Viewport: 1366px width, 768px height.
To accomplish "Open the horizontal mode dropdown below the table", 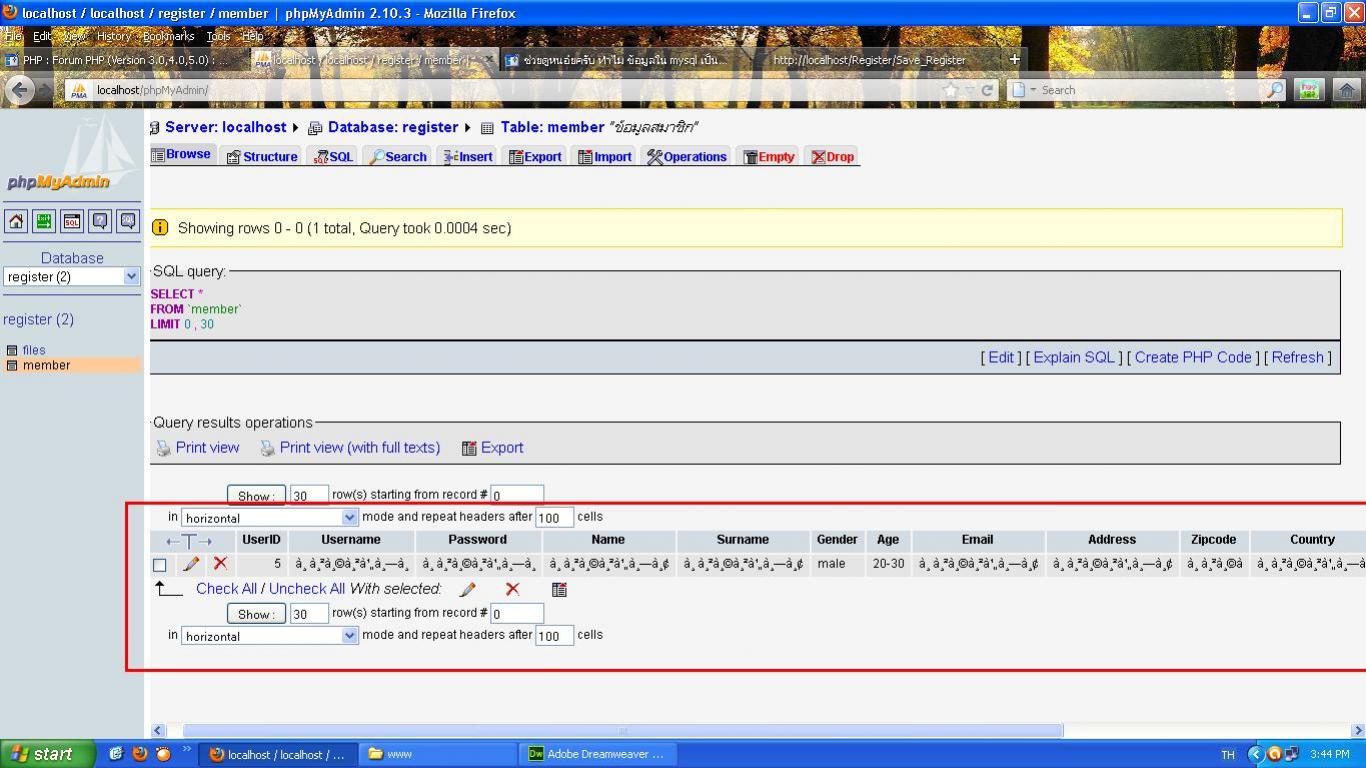I will (x=269, y=635).
